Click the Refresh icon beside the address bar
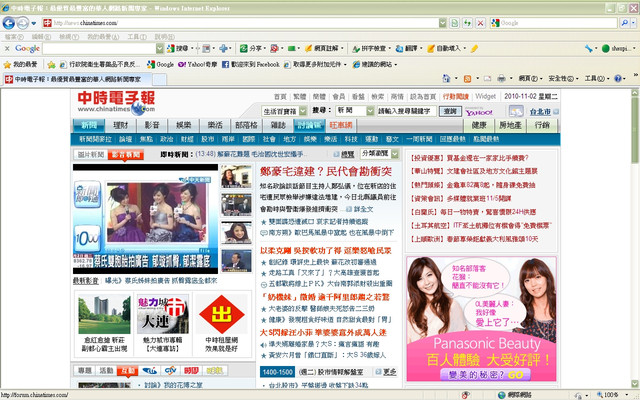 [467, 23]
